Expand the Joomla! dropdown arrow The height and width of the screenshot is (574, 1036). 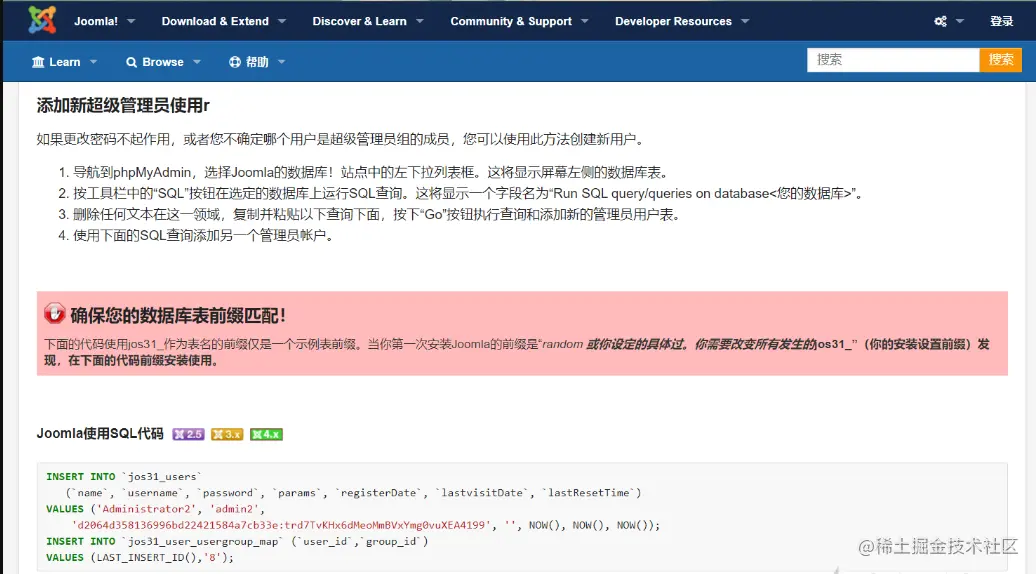[x=131, y=21]
